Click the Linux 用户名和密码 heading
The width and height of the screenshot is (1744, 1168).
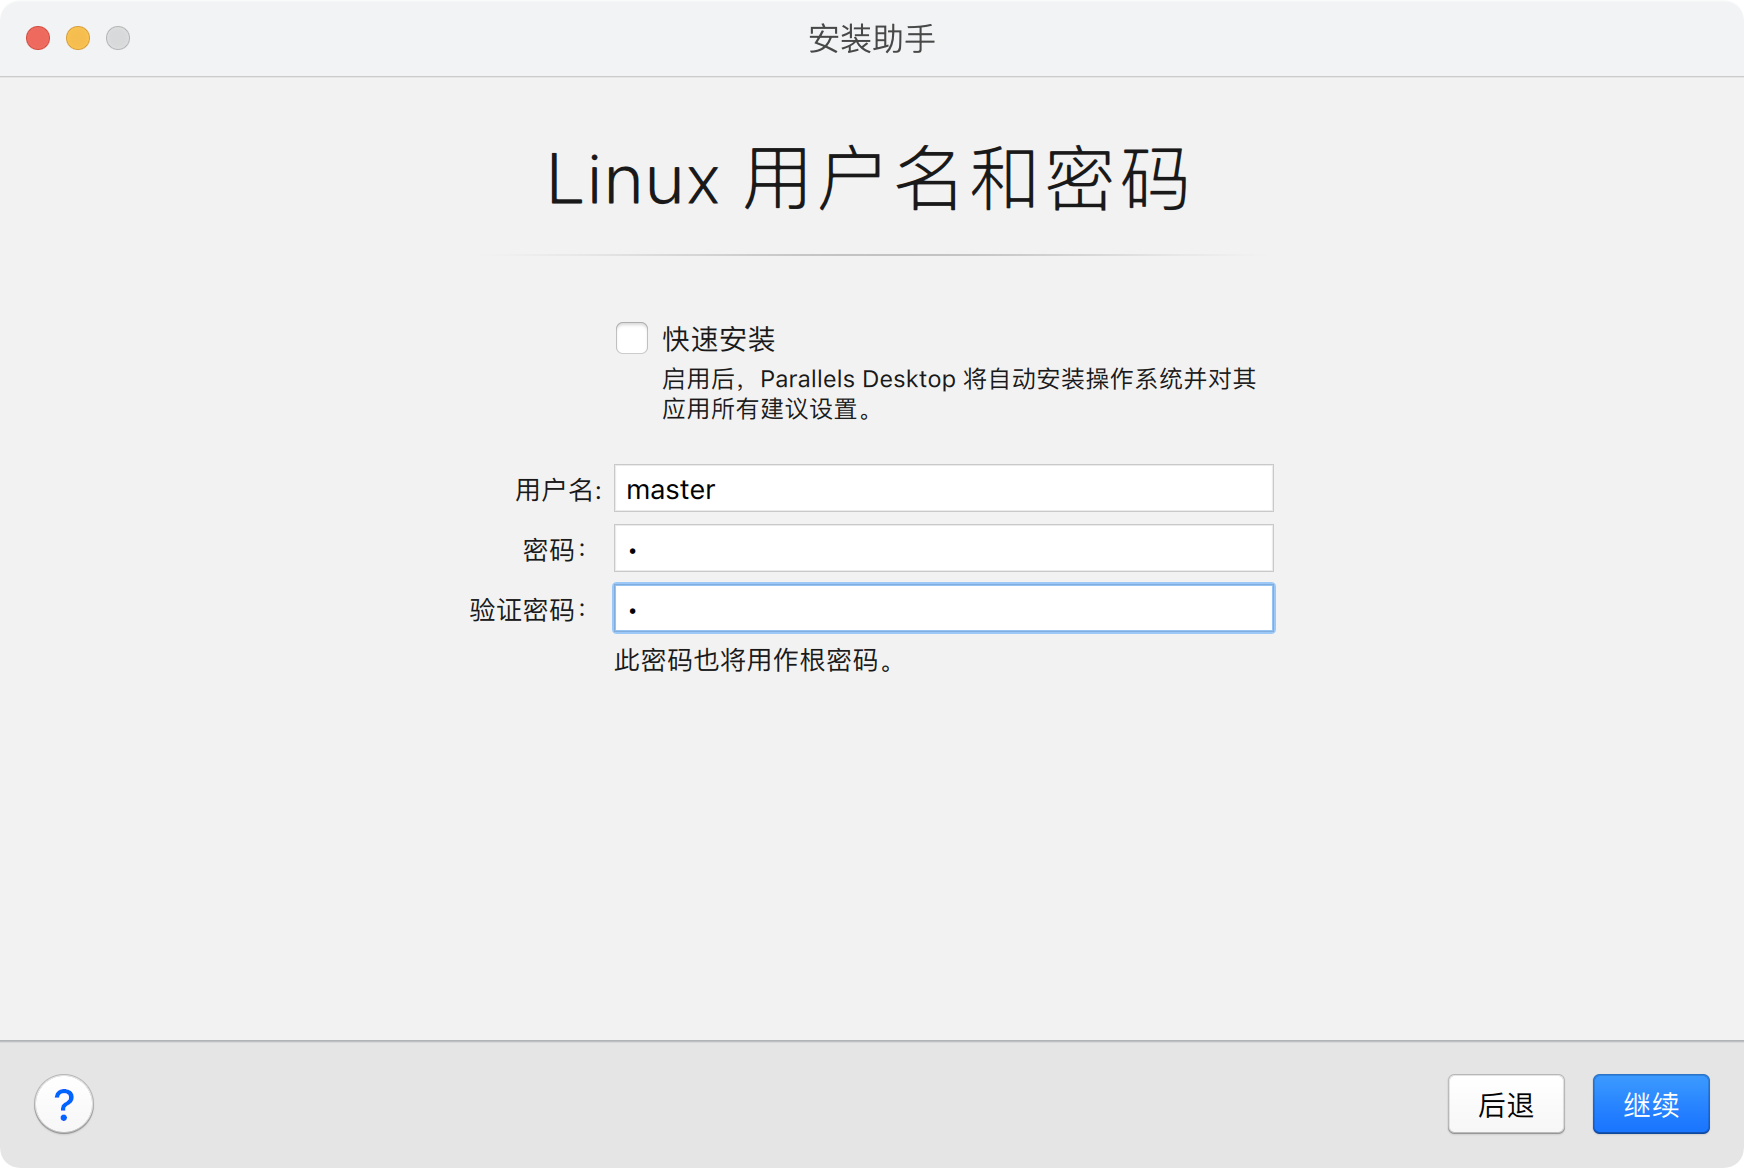[868, 179]
